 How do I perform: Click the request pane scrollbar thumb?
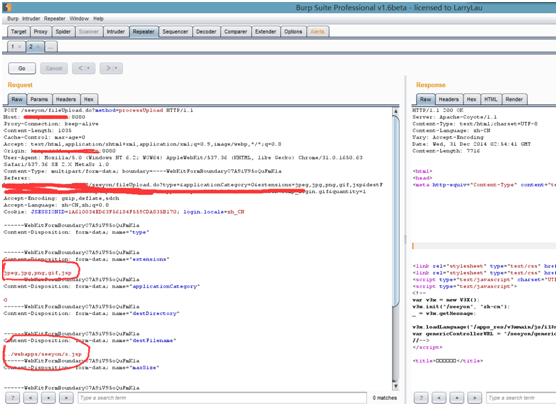pyautogui.click(x=395, y=210)
